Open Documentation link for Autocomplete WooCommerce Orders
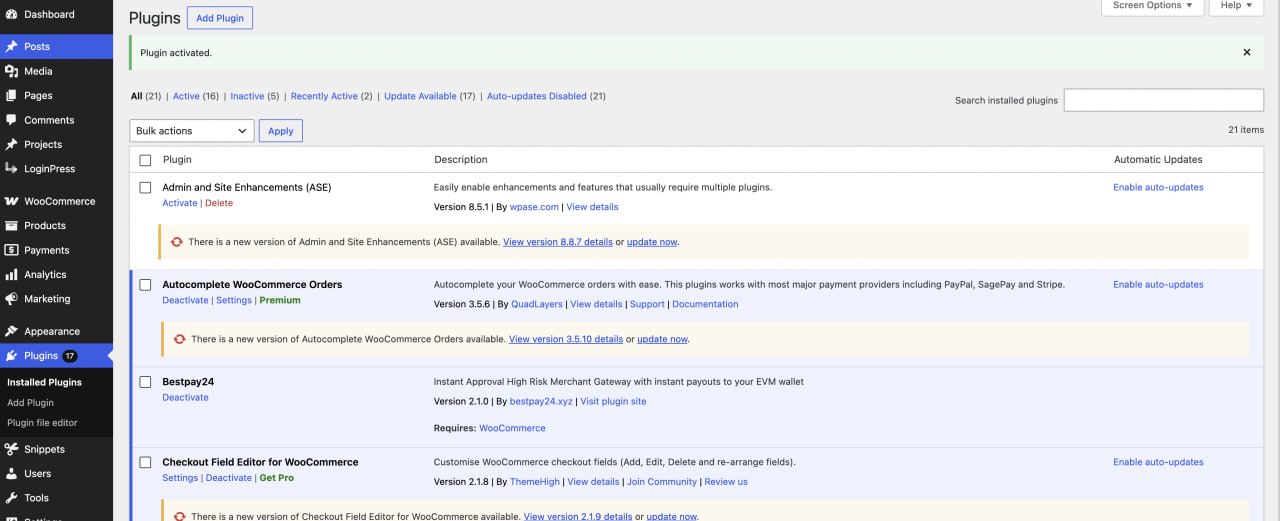The width and height of the screenshot is (1280, 521). click(x=705, y=304)
